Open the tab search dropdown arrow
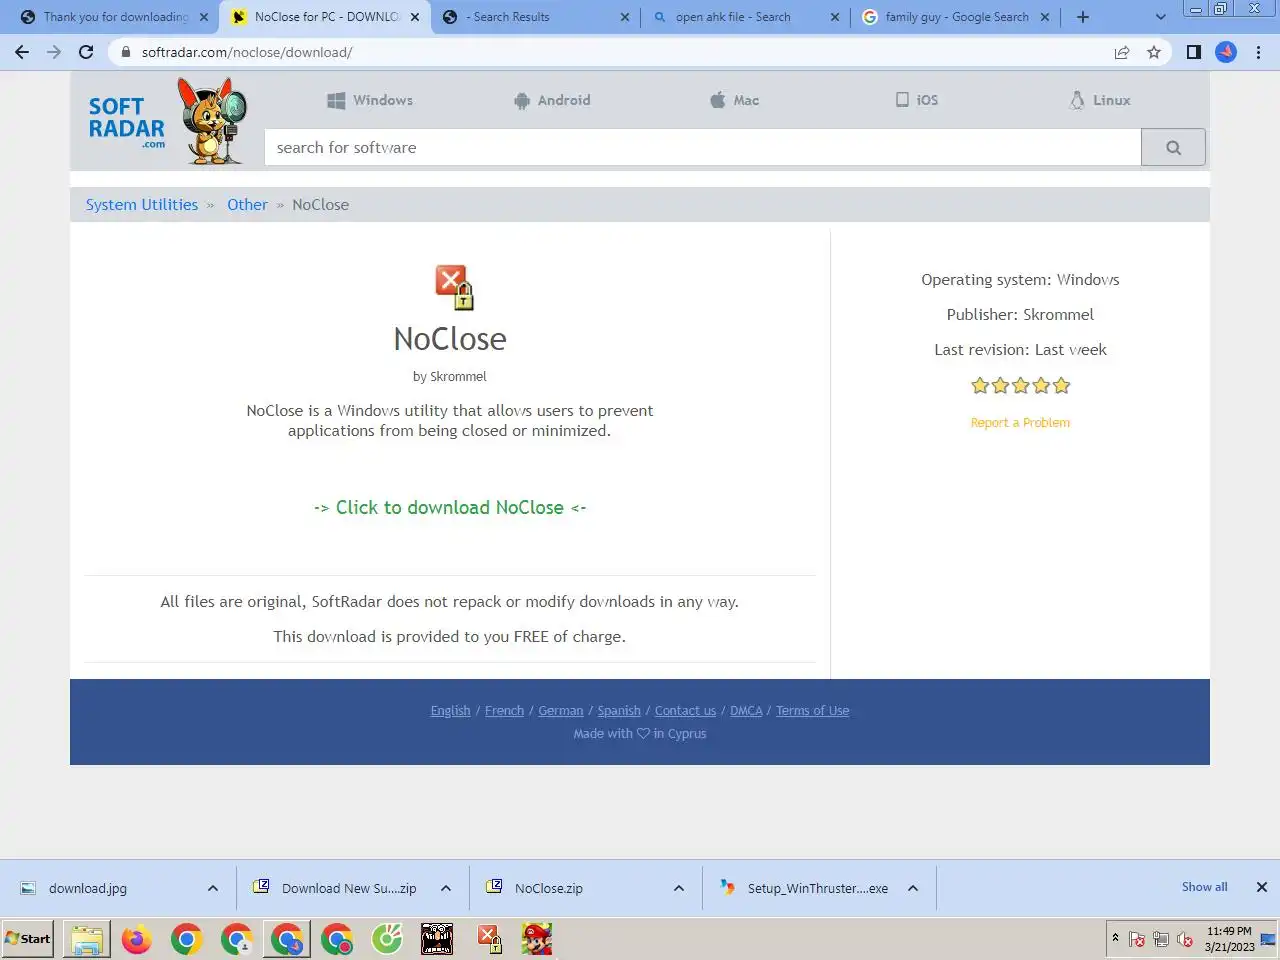 click(1160, 17)
